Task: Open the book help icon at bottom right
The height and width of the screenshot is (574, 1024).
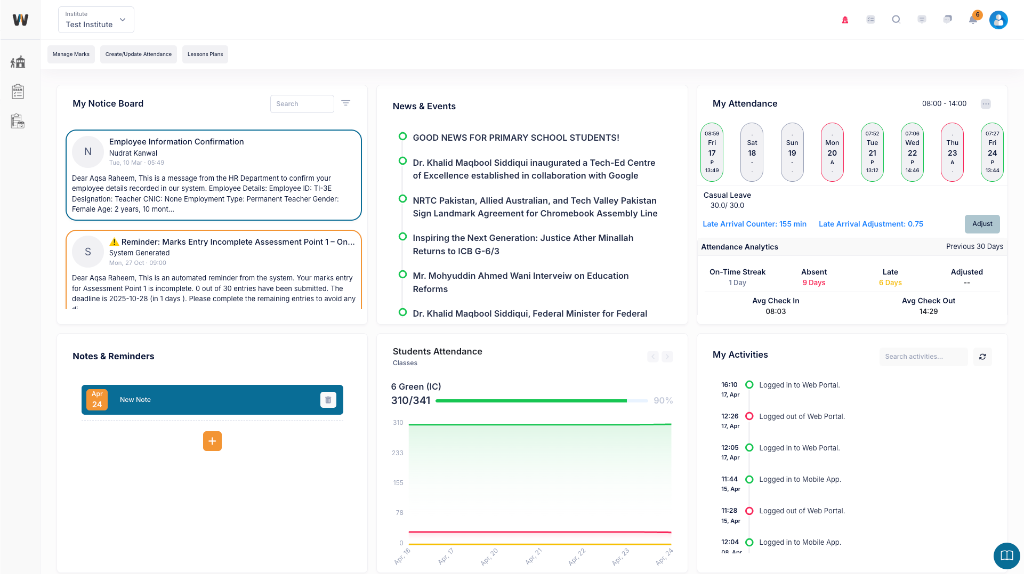Action: (1007, 555)
